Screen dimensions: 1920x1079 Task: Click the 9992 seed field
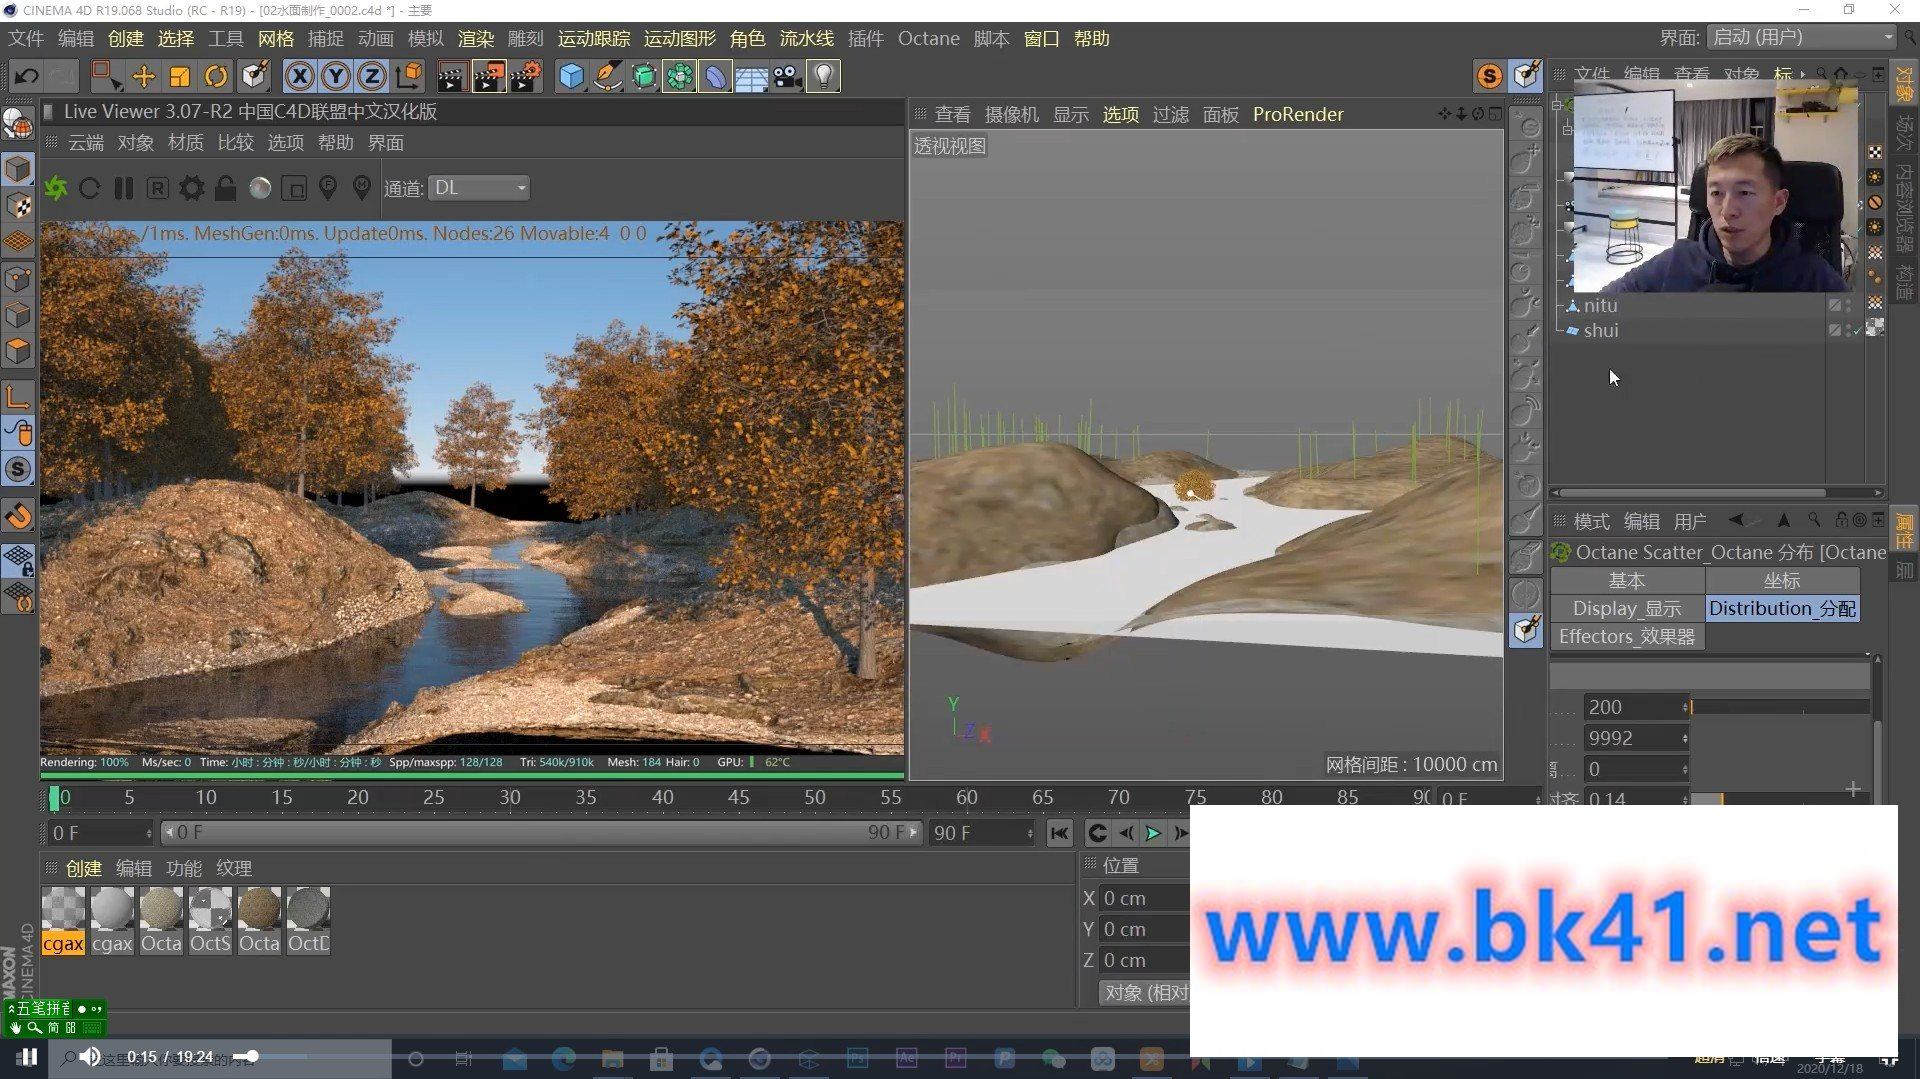tap(1636, 738)
